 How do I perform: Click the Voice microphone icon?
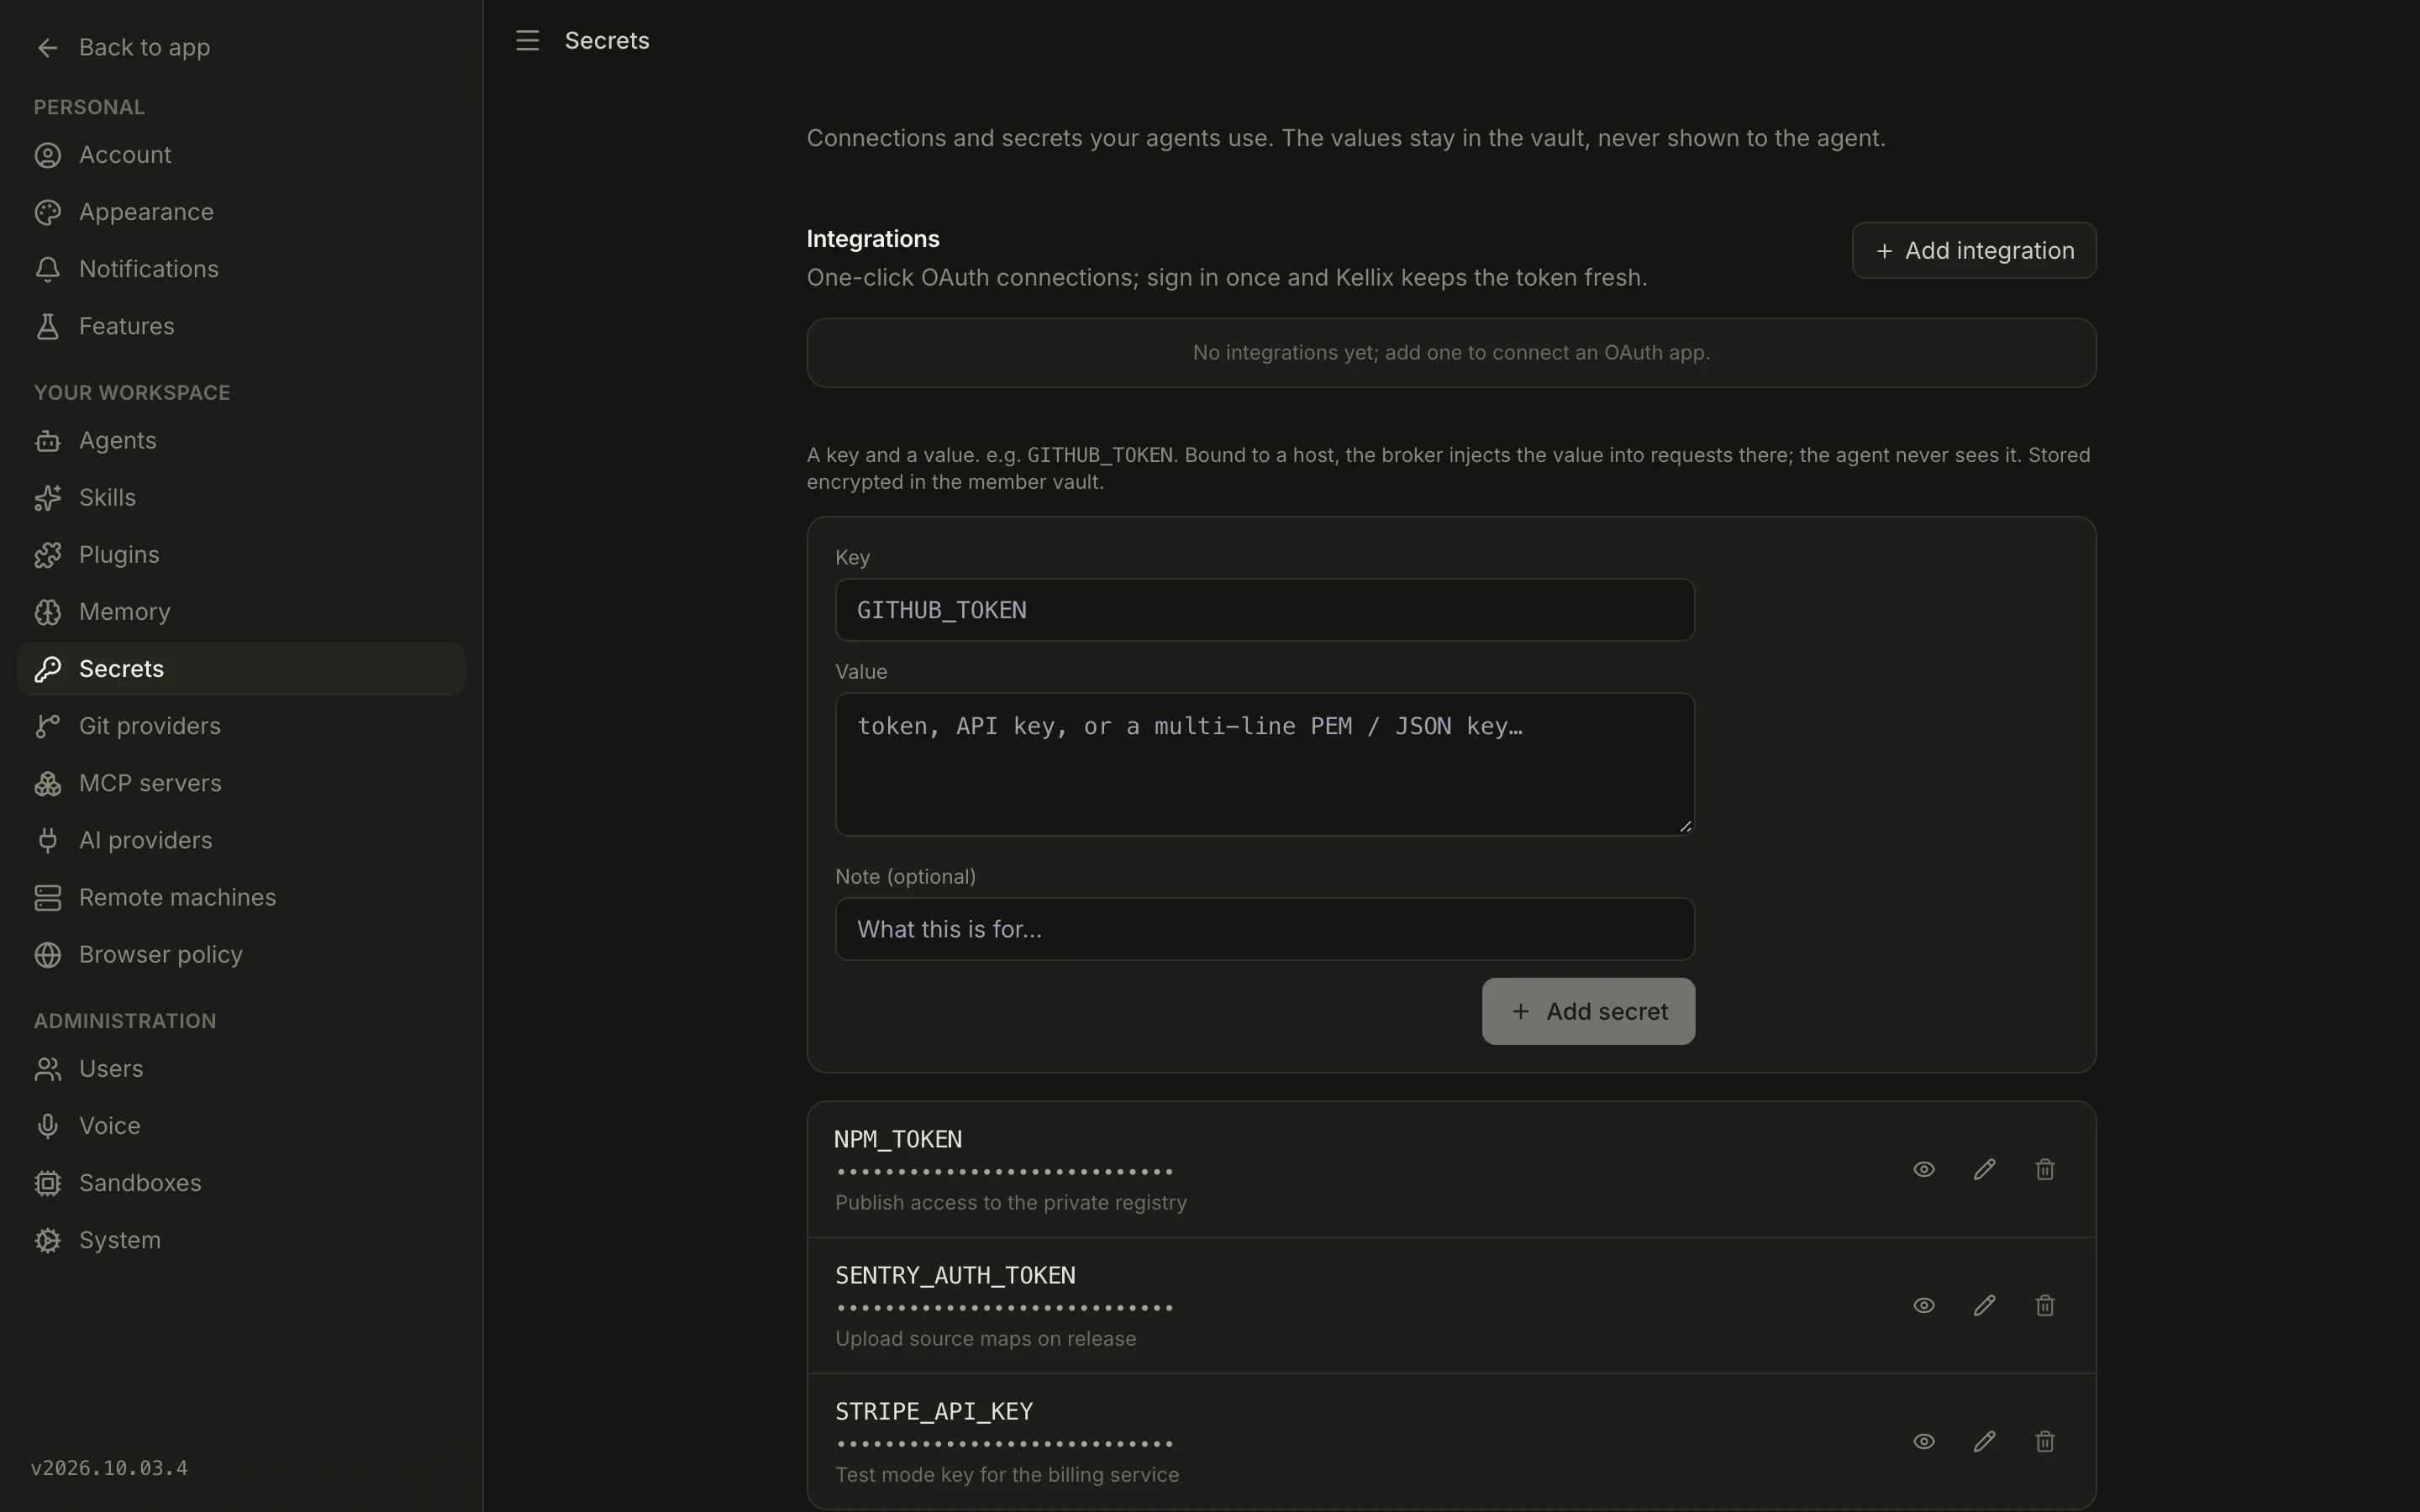(47, 1126)
